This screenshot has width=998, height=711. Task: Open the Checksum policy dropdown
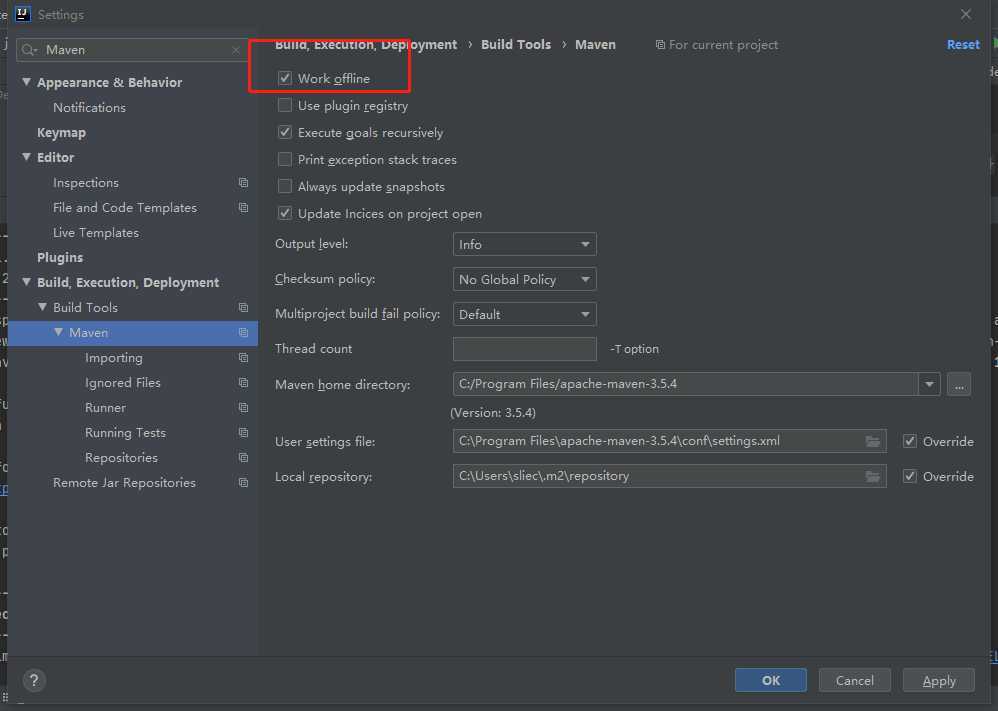coord(524,279)
